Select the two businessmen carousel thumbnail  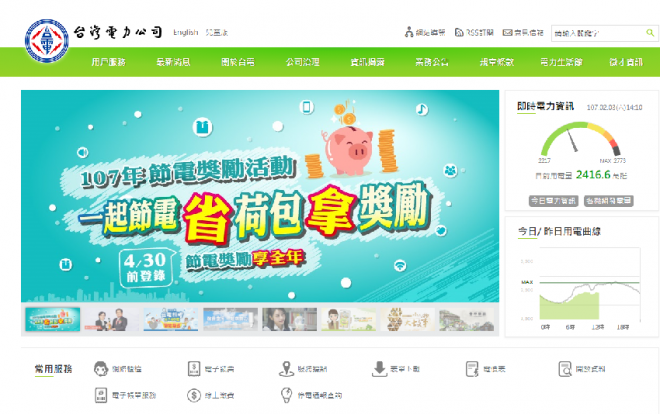(112, 319)
